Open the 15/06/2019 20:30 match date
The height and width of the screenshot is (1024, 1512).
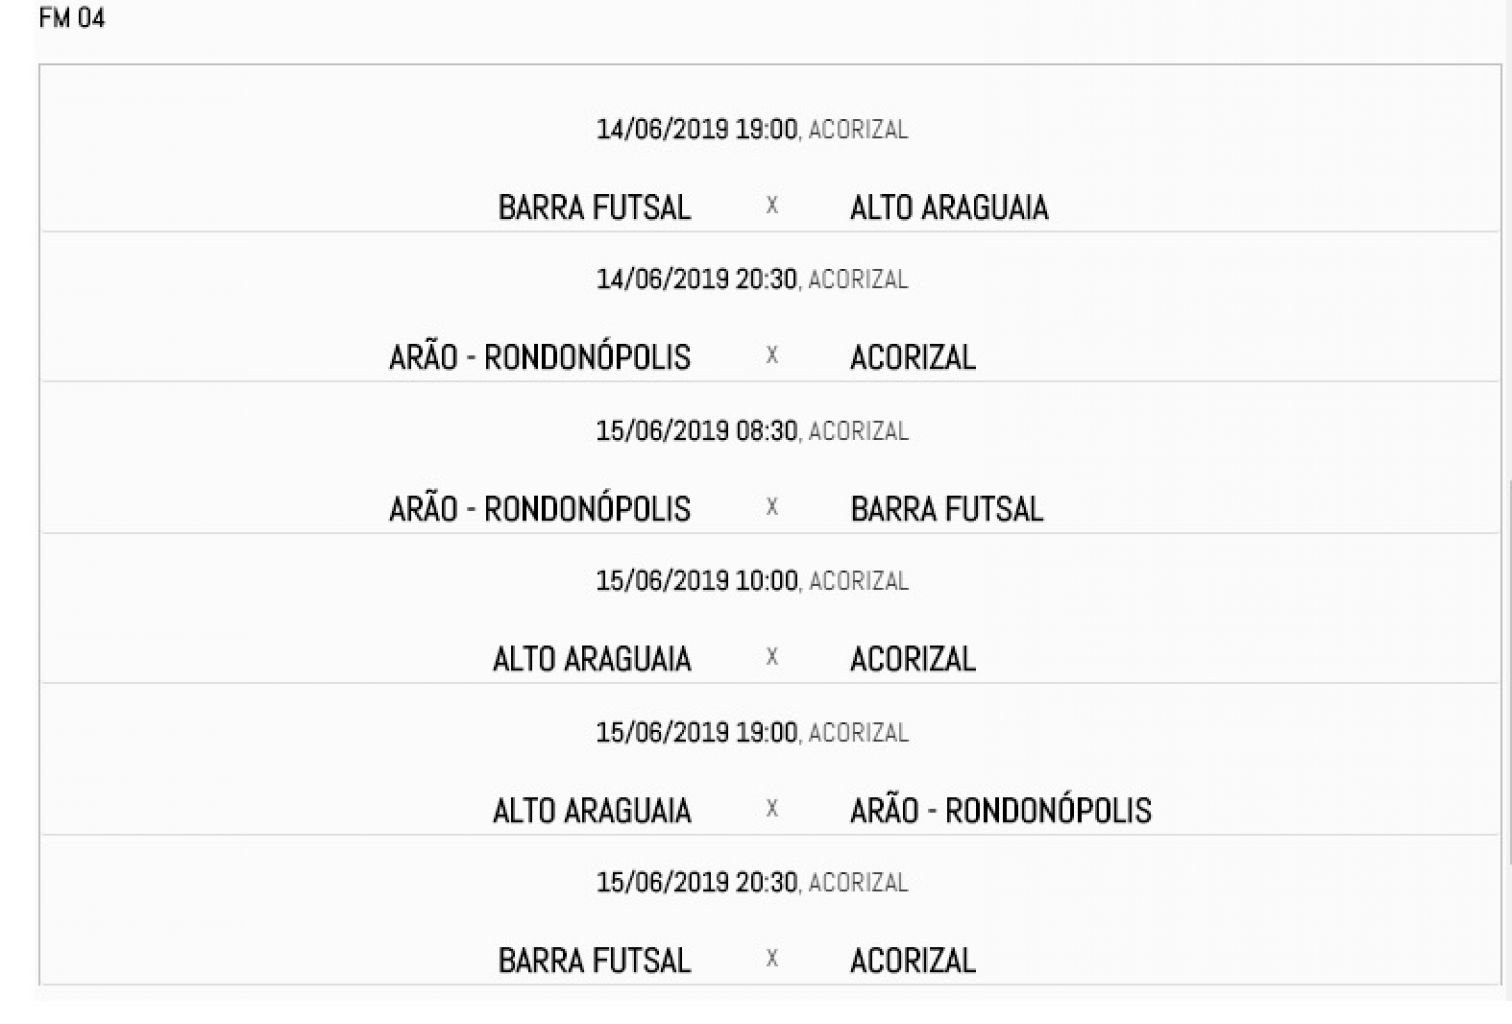[x=697, y=883]
